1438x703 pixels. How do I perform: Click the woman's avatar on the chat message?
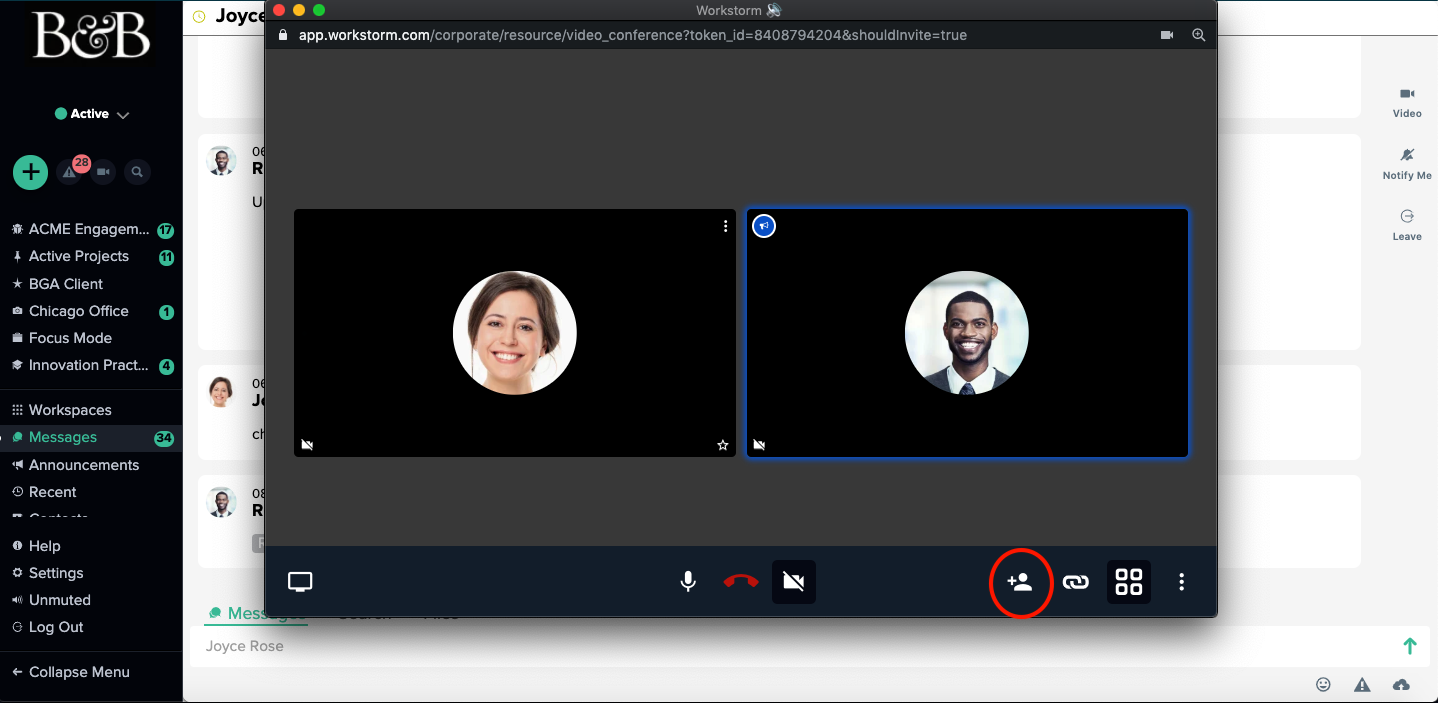click(x=221, y=392)
